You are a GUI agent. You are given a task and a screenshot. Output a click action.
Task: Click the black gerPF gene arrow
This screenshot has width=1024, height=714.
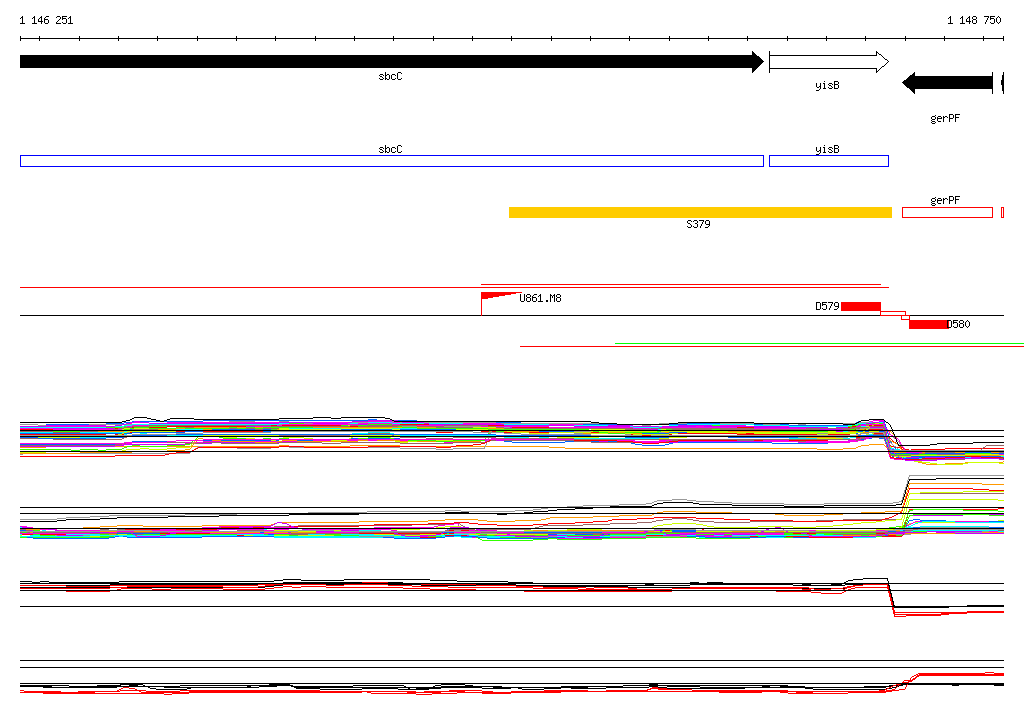[x=948, y=83]
